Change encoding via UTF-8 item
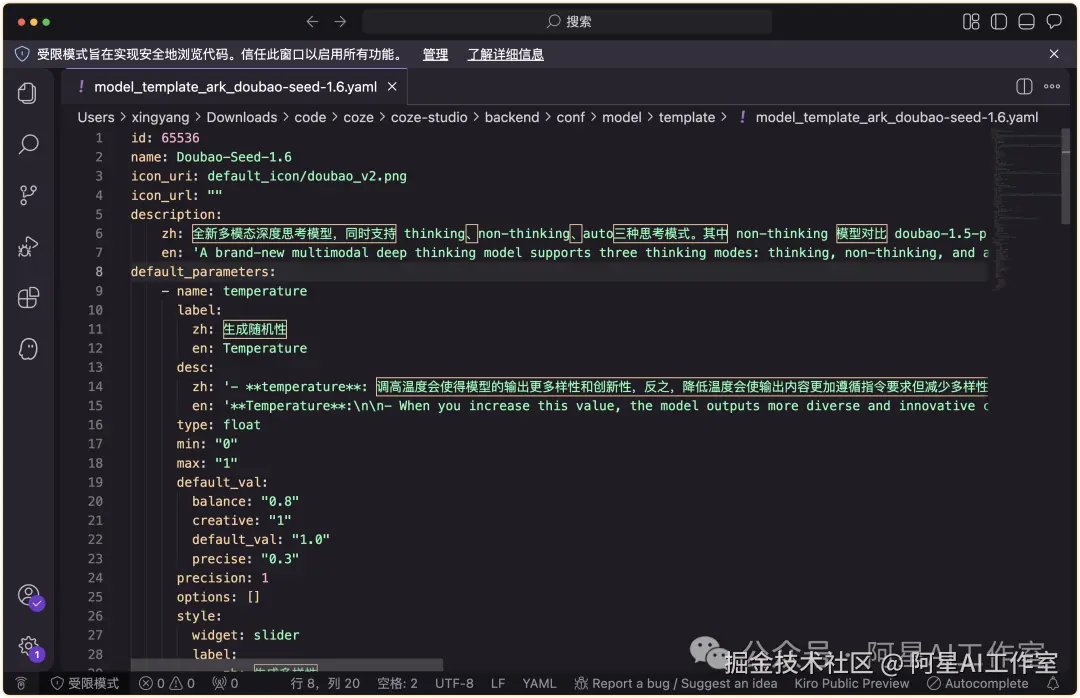 tap(454, 684)
